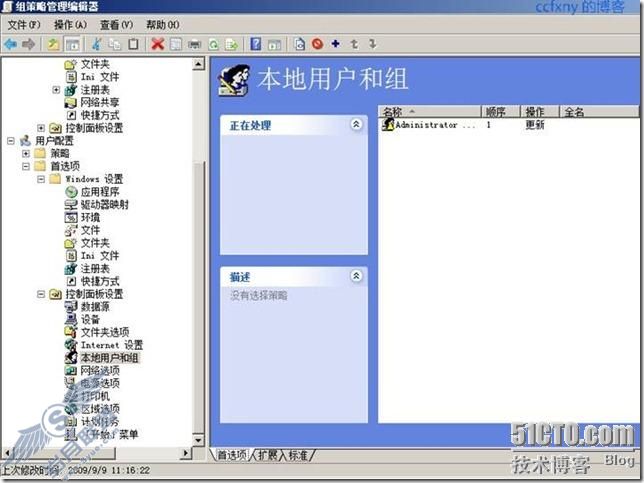Toggle the Show/Hide console tree toolbar icon
This screenshot has width=644, height=483.
click(x=73, y=44)
